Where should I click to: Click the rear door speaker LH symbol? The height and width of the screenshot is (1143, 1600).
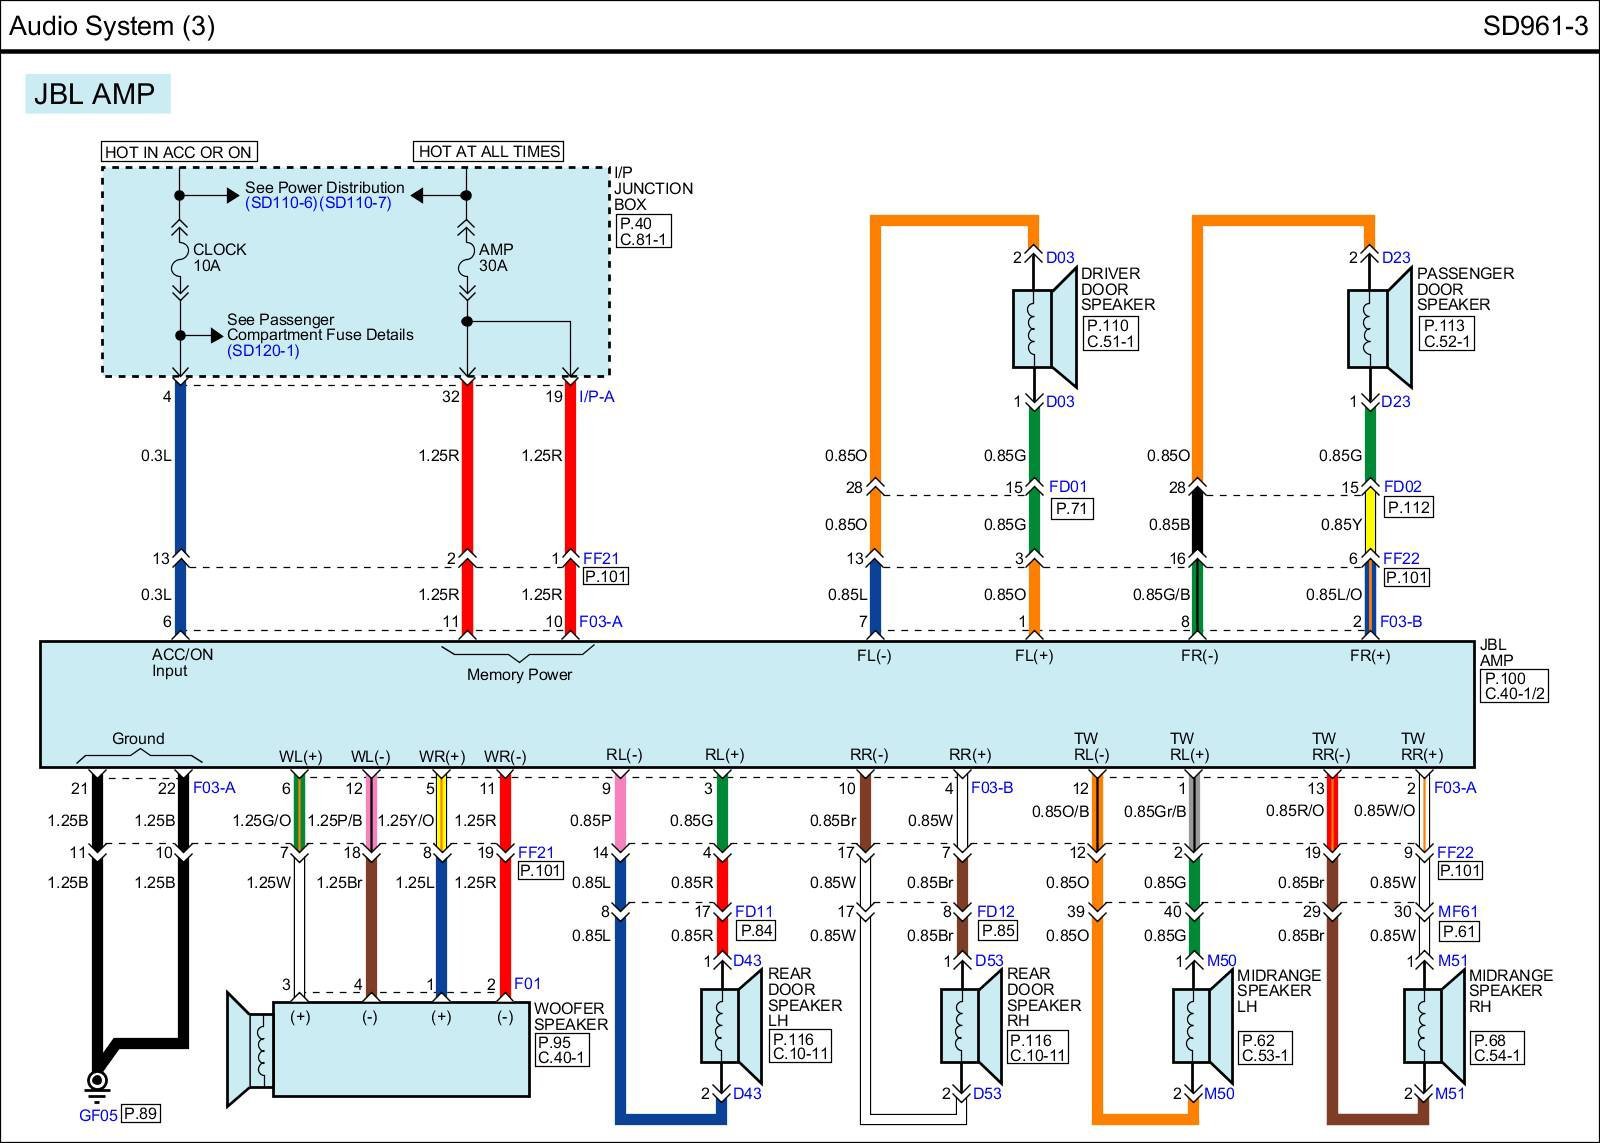click(x=730, y=1025)
